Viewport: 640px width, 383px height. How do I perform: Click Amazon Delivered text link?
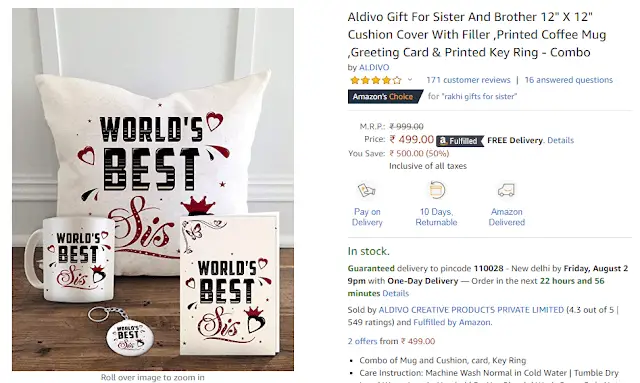click(507, 217)
